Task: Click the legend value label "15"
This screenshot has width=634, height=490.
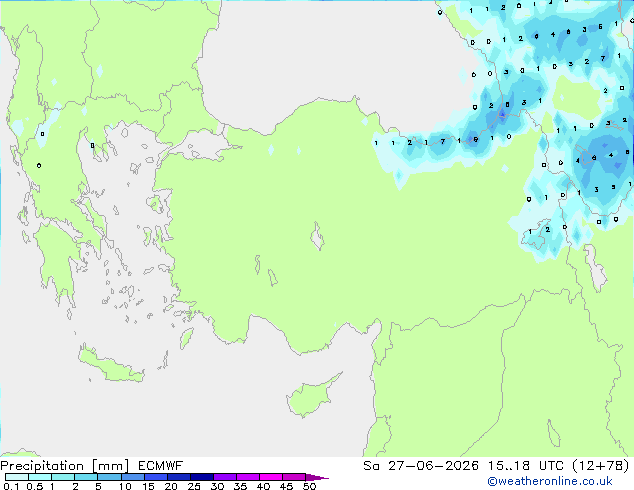Action: point(148,486)
